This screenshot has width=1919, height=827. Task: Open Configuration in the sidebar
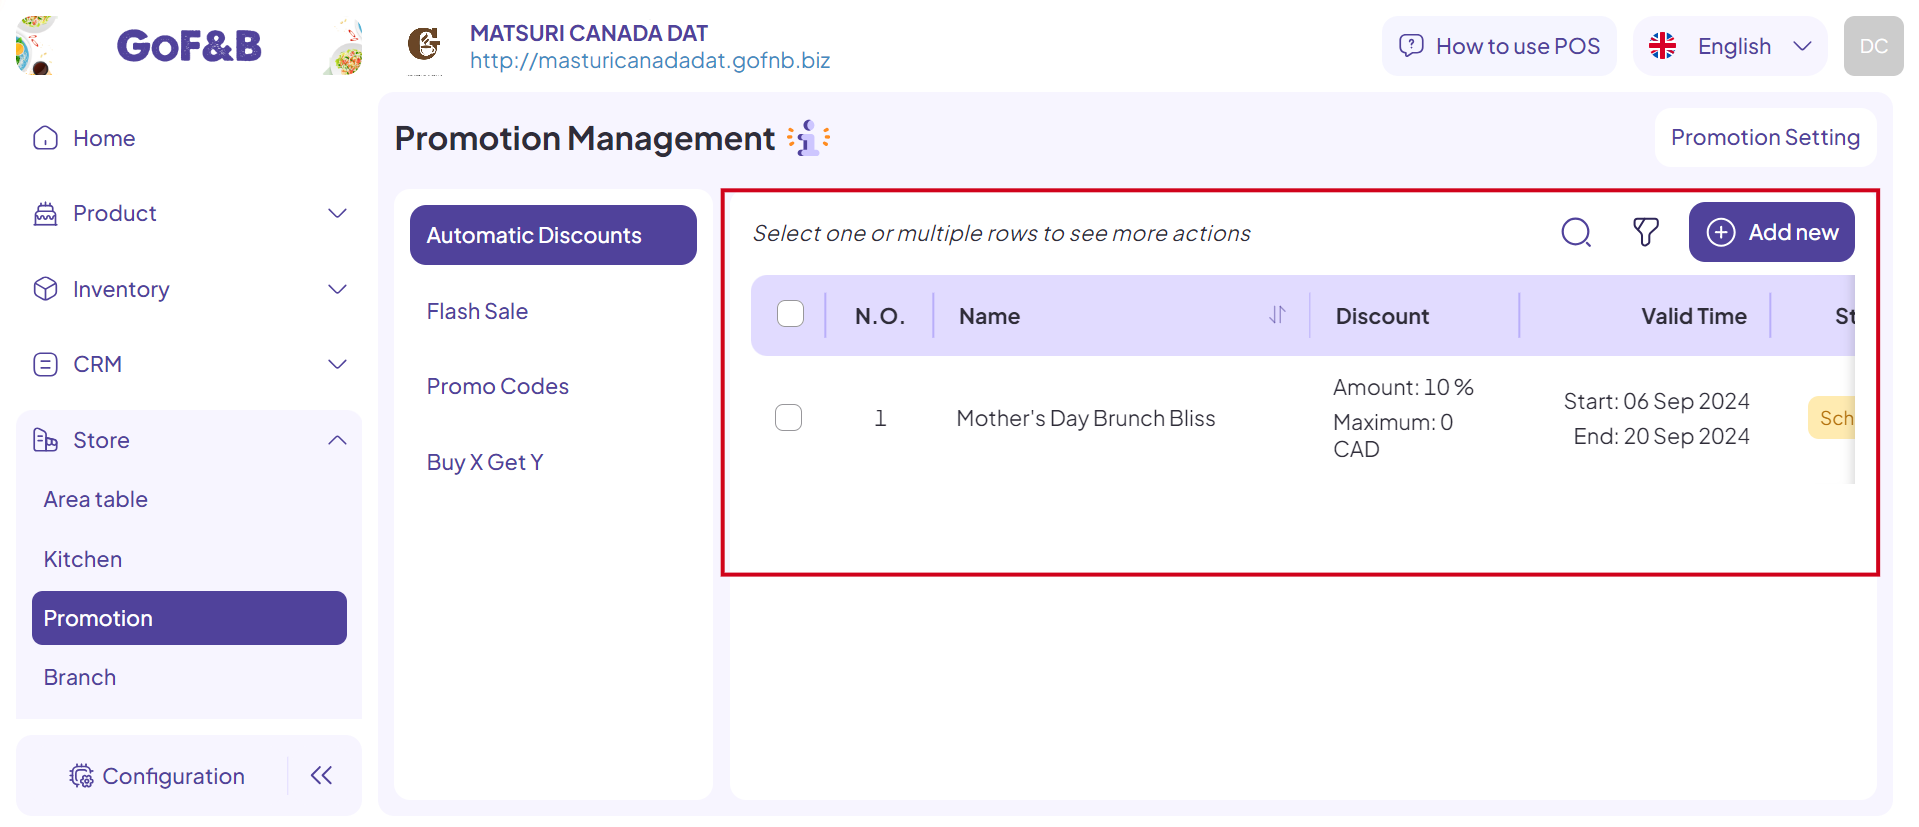click(157, 776)
